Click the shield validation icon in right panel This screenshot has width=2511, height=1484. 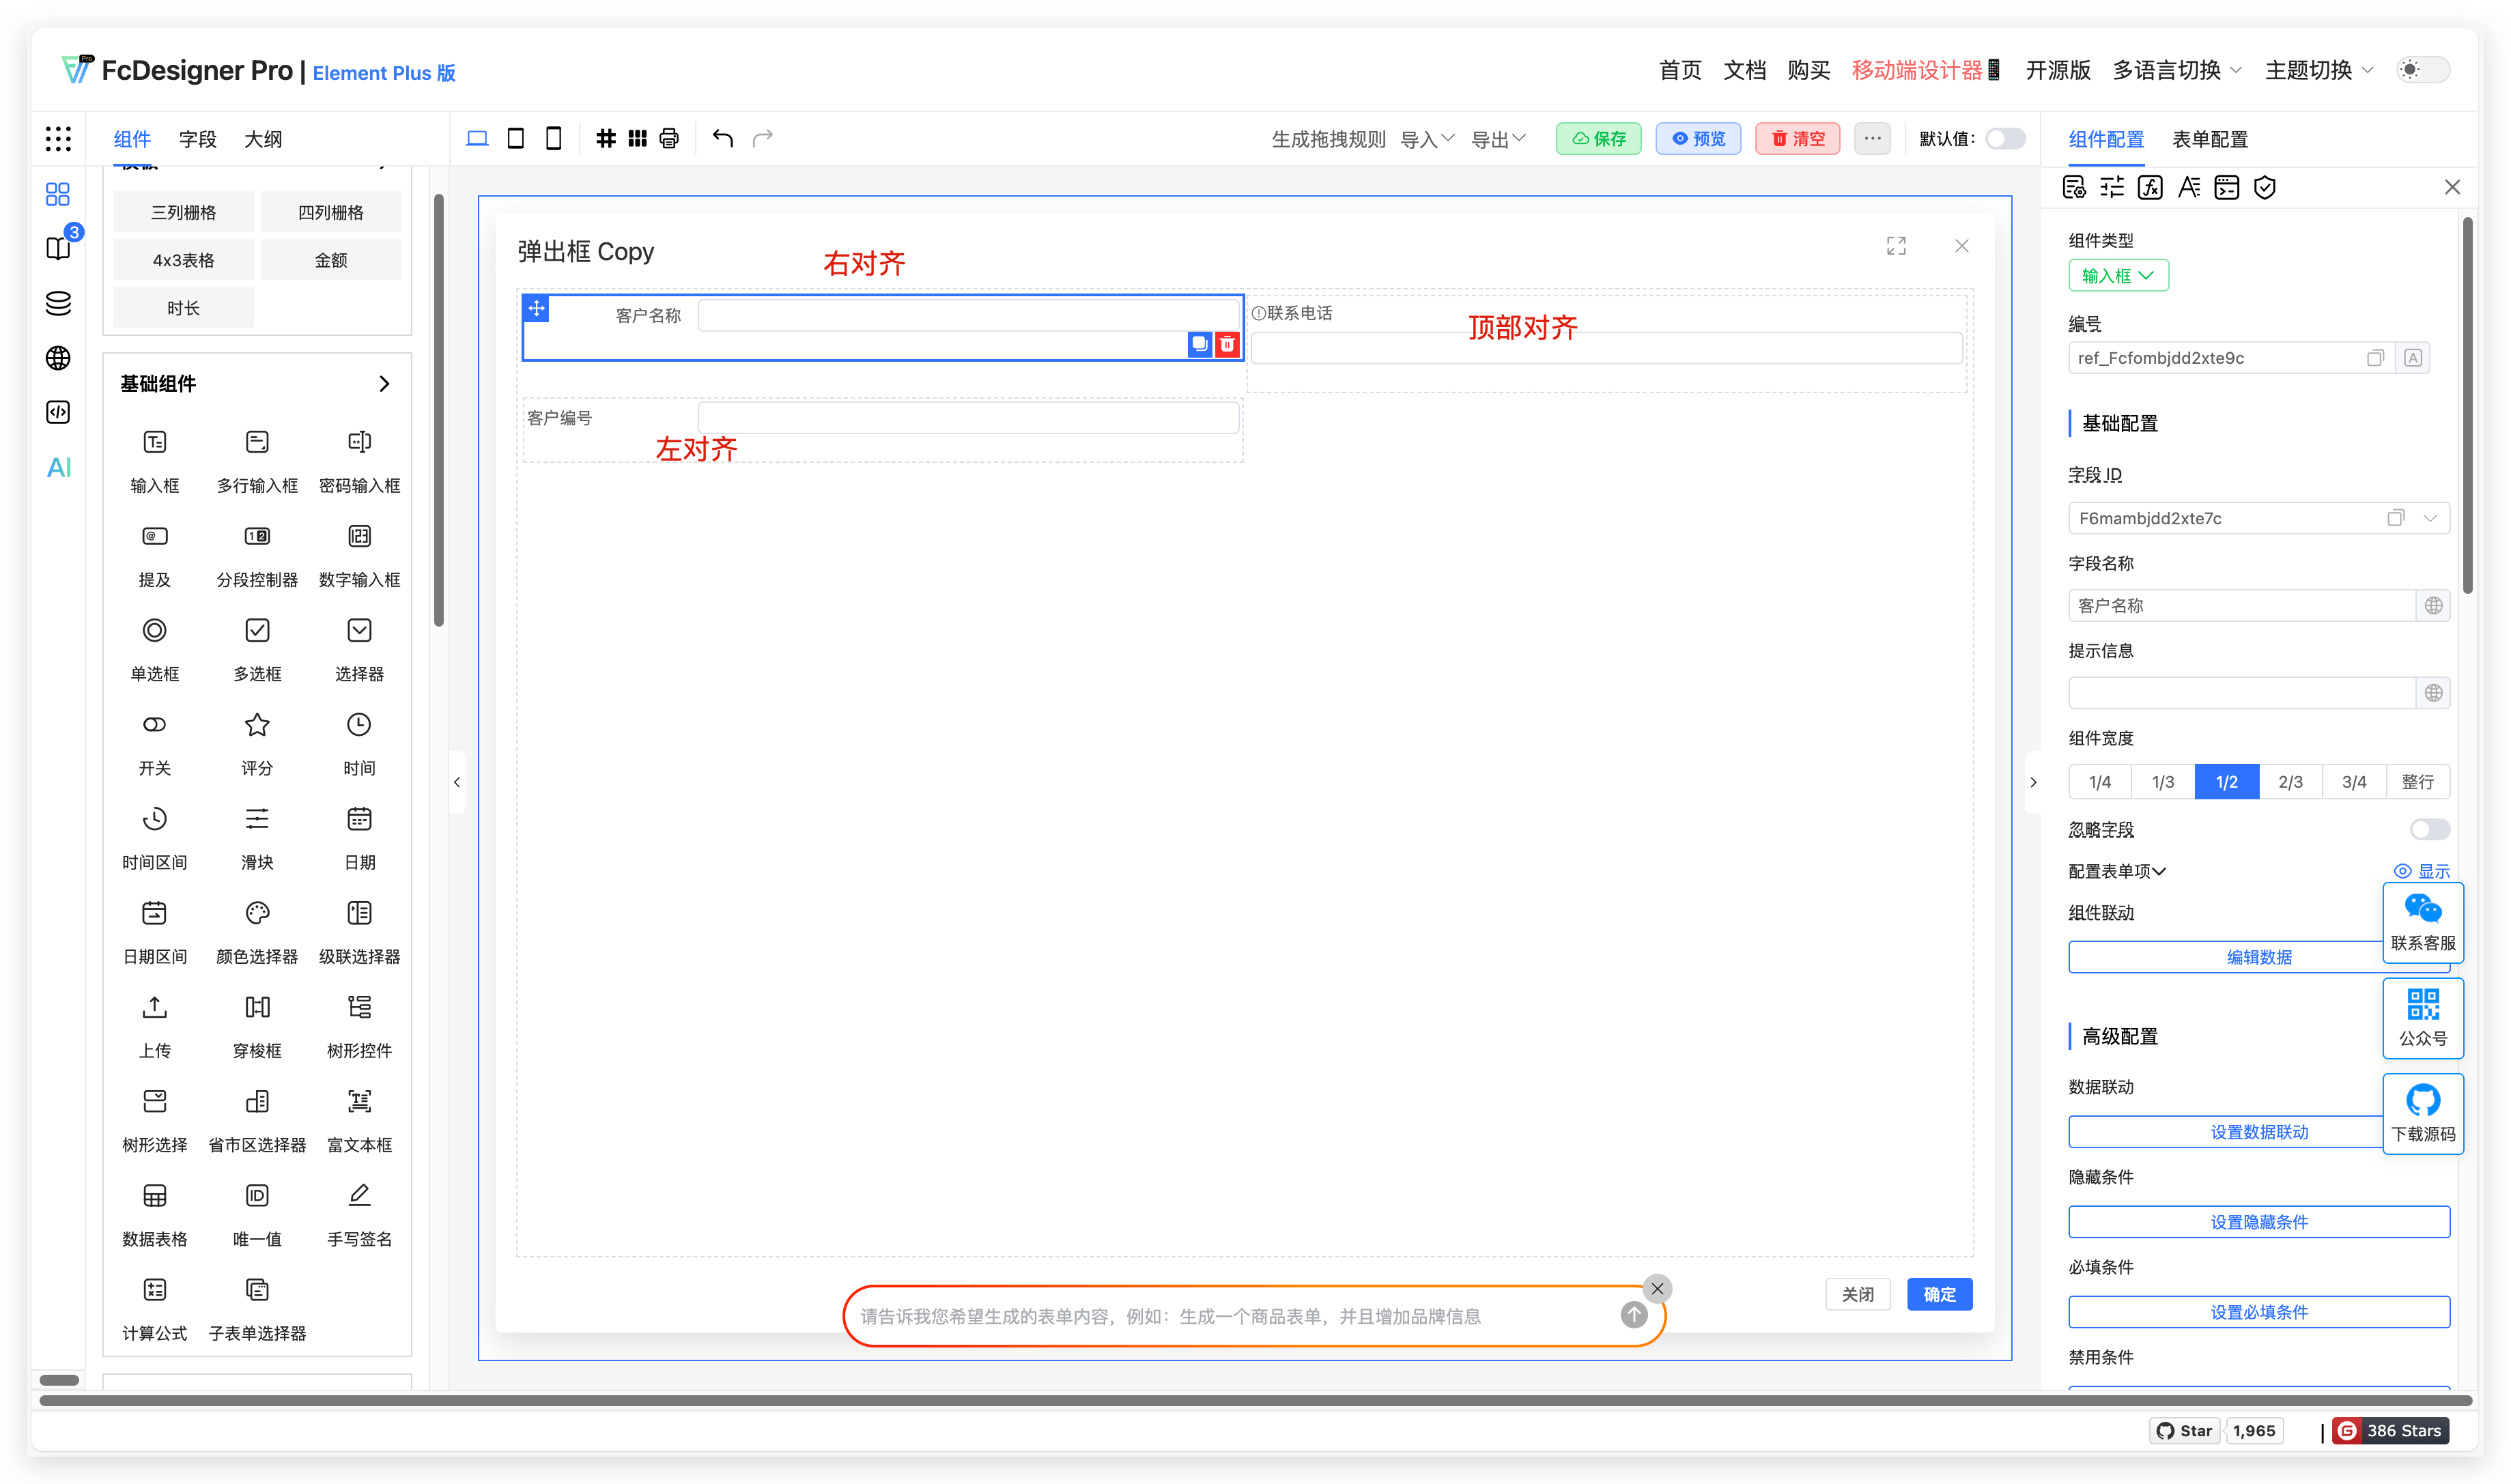[x=2265, y=187]
